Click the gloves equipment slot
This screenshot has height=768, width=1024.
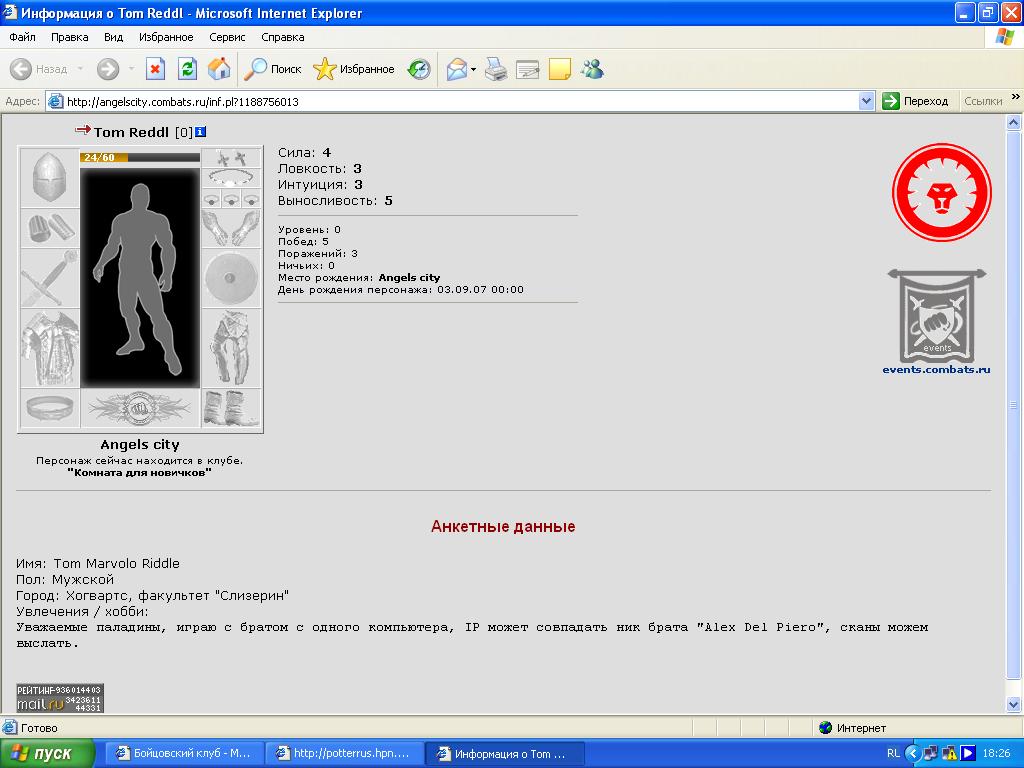coord(231,228)
